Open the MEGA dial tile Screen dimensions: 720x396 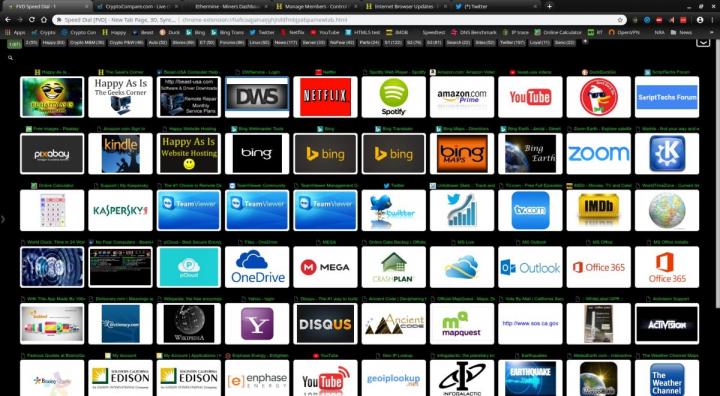[325, 267]
